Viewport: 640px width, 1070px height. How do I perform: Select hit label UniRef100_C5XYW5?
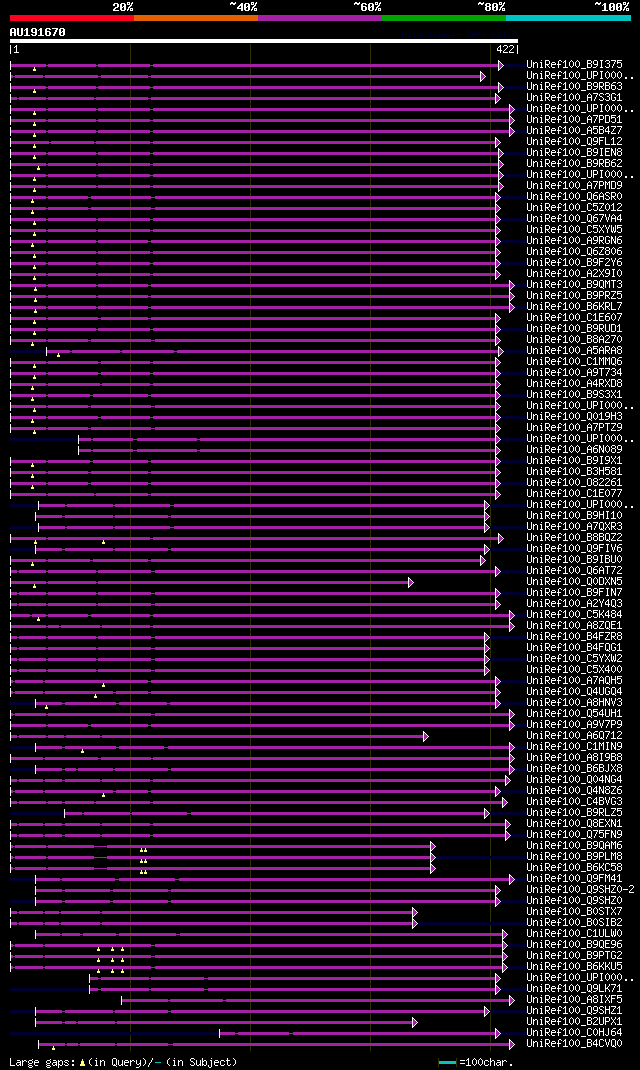pyautogui.click(x=574, y=229)
